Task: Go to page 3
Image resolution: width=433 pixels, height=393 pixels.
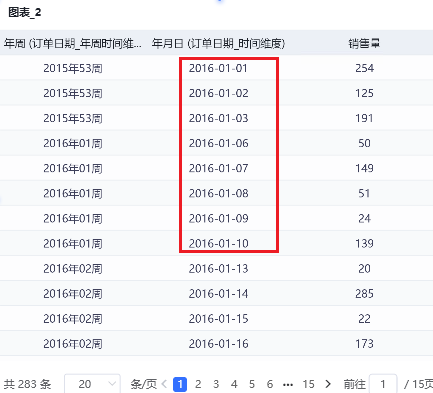Action: (x=216, y=384)
